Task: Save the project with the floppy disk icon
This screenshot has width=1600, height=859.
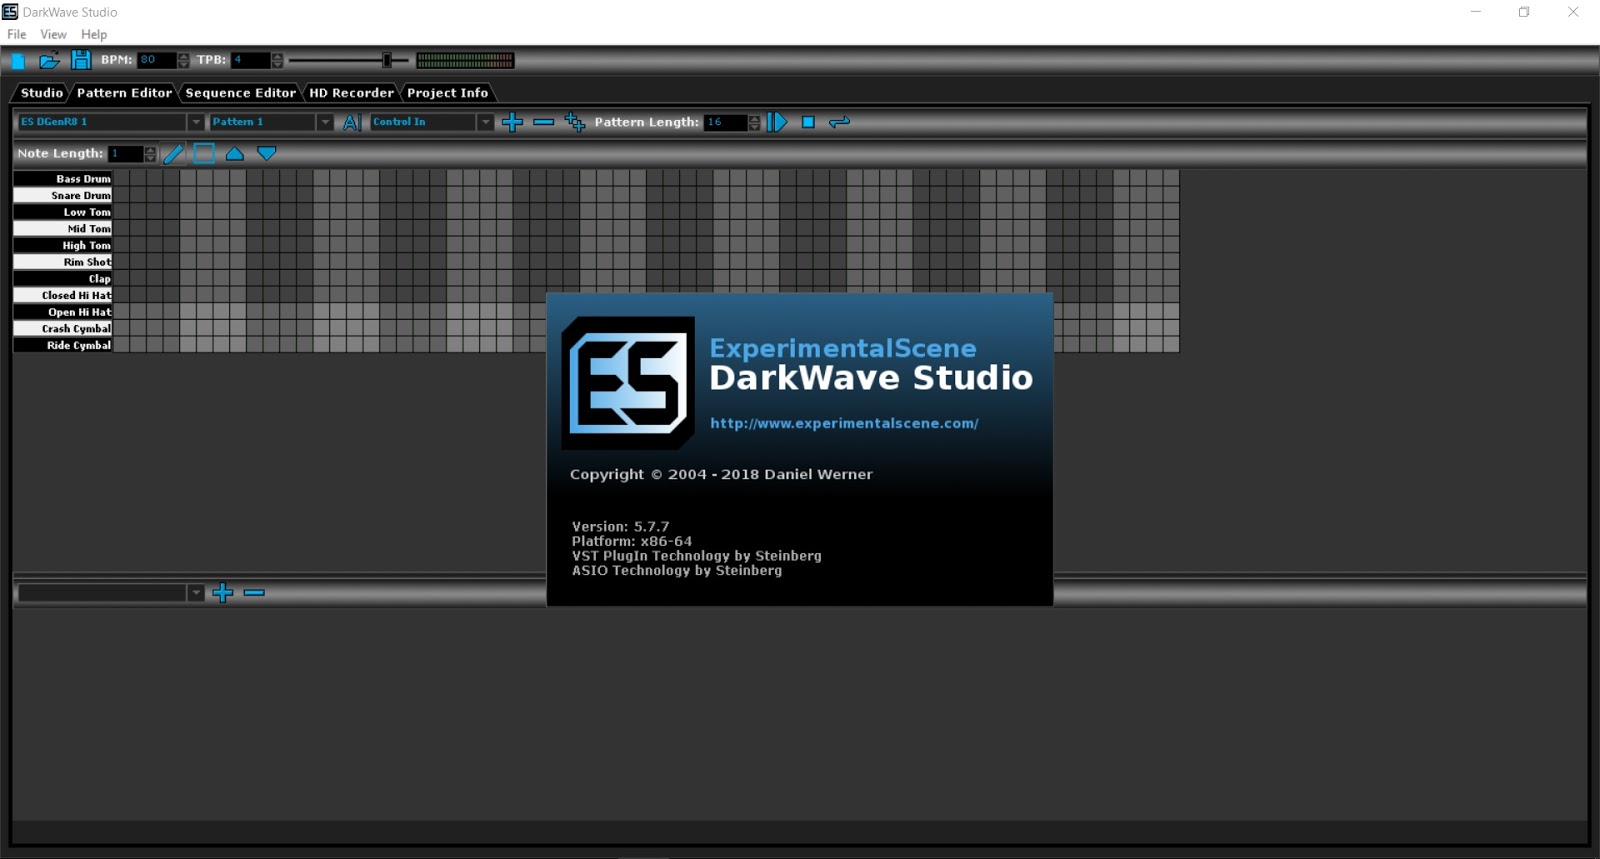Action: 81,60
